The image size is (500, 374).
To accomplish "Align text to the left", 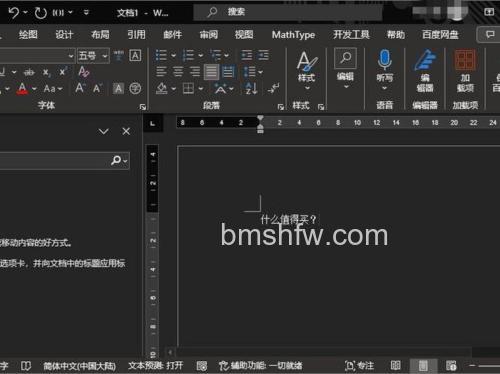I will [x=161, y=72].
